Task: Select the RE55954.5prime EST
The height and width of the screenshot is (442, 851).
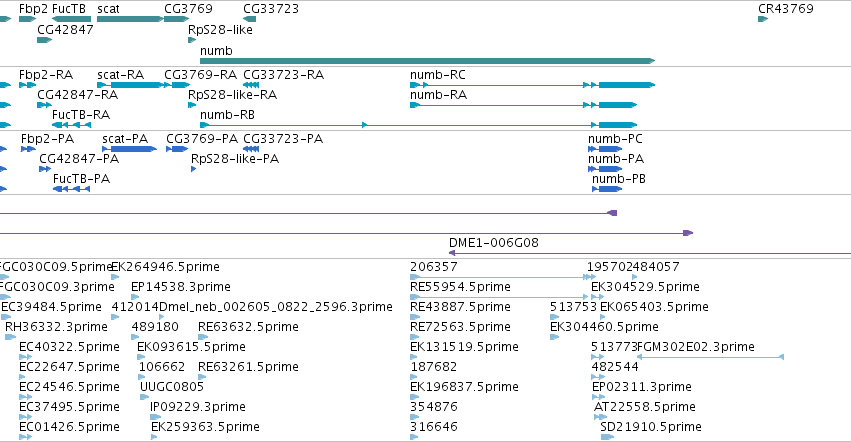Action: (x=499, y=297)
